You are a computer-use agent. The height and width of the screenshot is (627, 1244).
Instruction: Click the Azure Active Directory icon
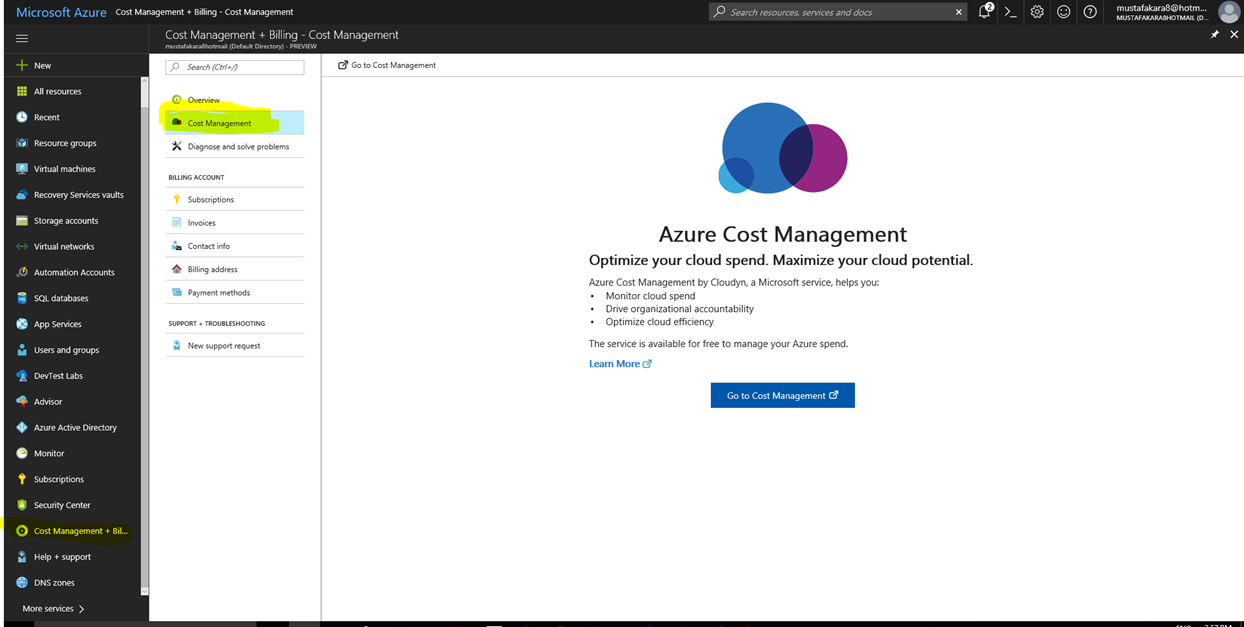[x=22, y=427]
